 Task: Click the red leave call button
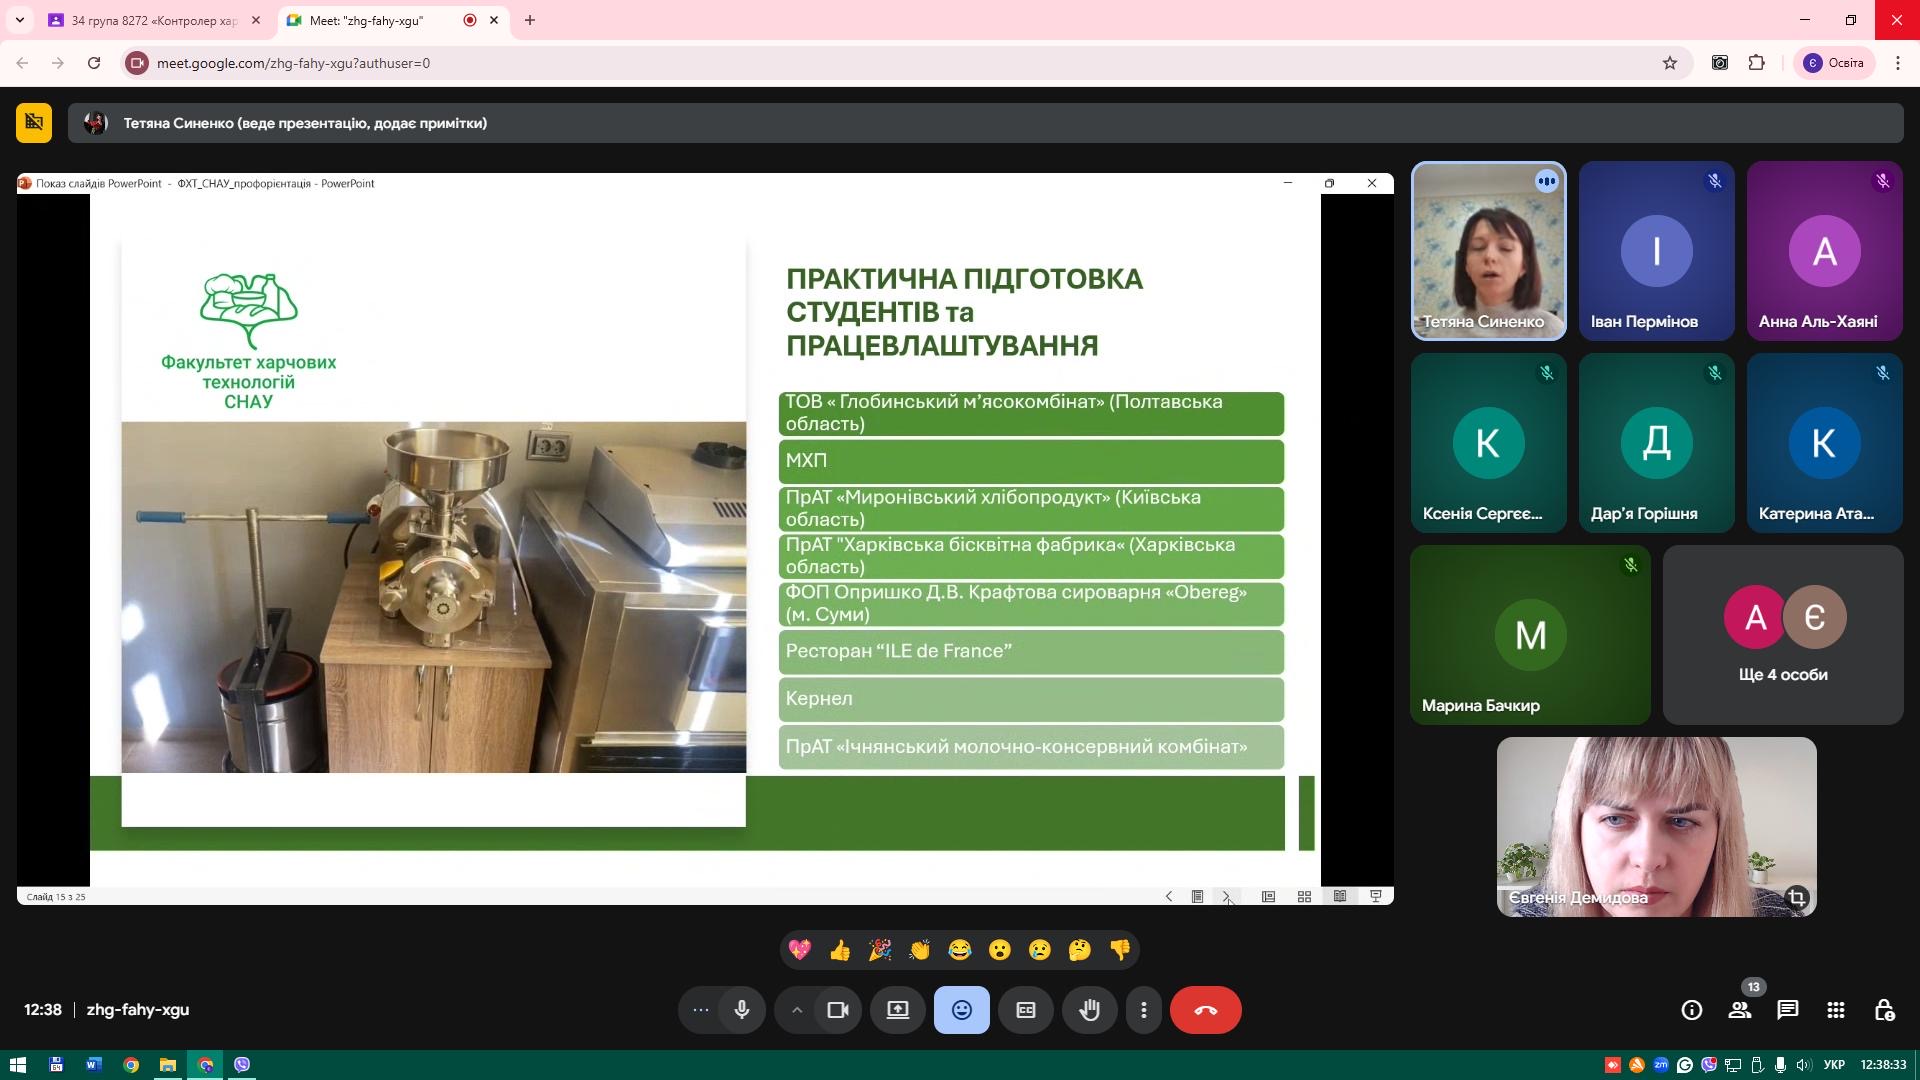pyautogui.click(x=1205, y=1010)
